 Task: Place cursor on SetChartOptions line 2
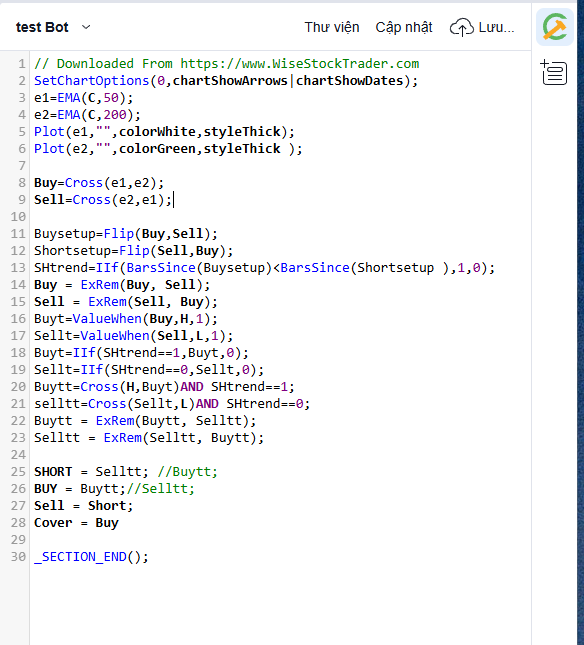click(226, 81)
